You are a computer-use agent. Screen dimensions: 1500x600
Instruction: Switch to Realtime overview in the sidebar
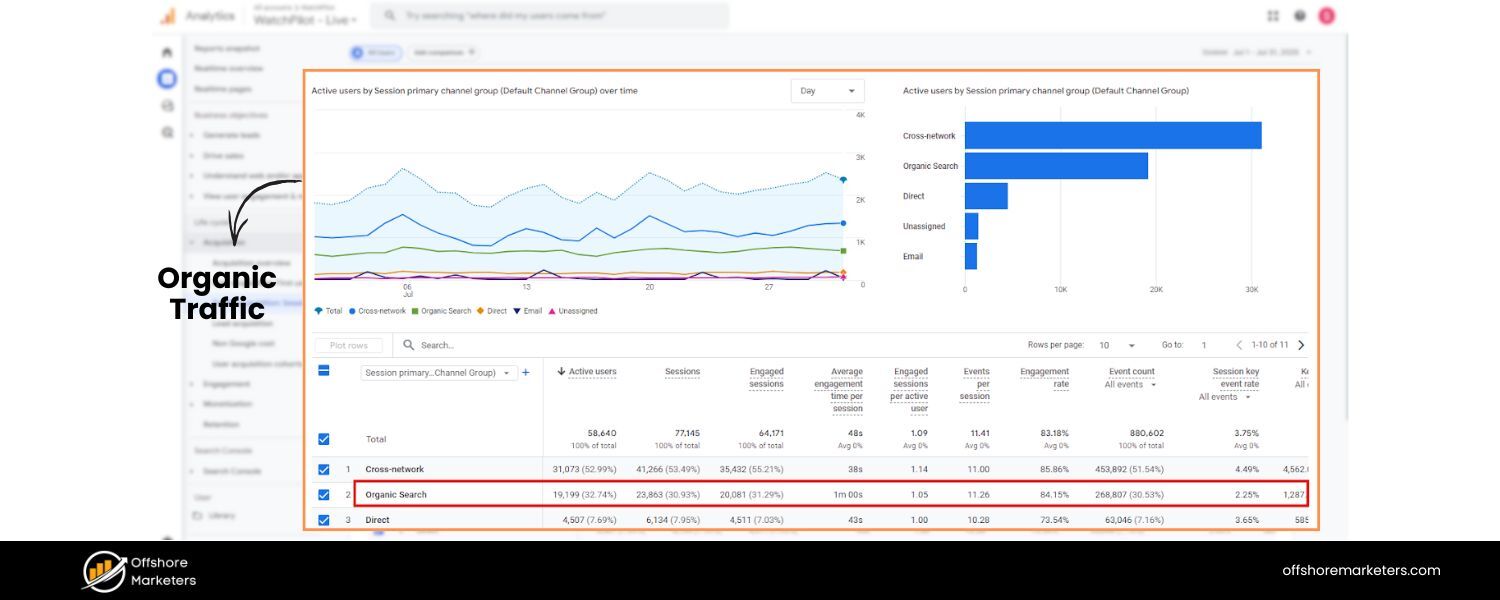click(x=227, y=68)
